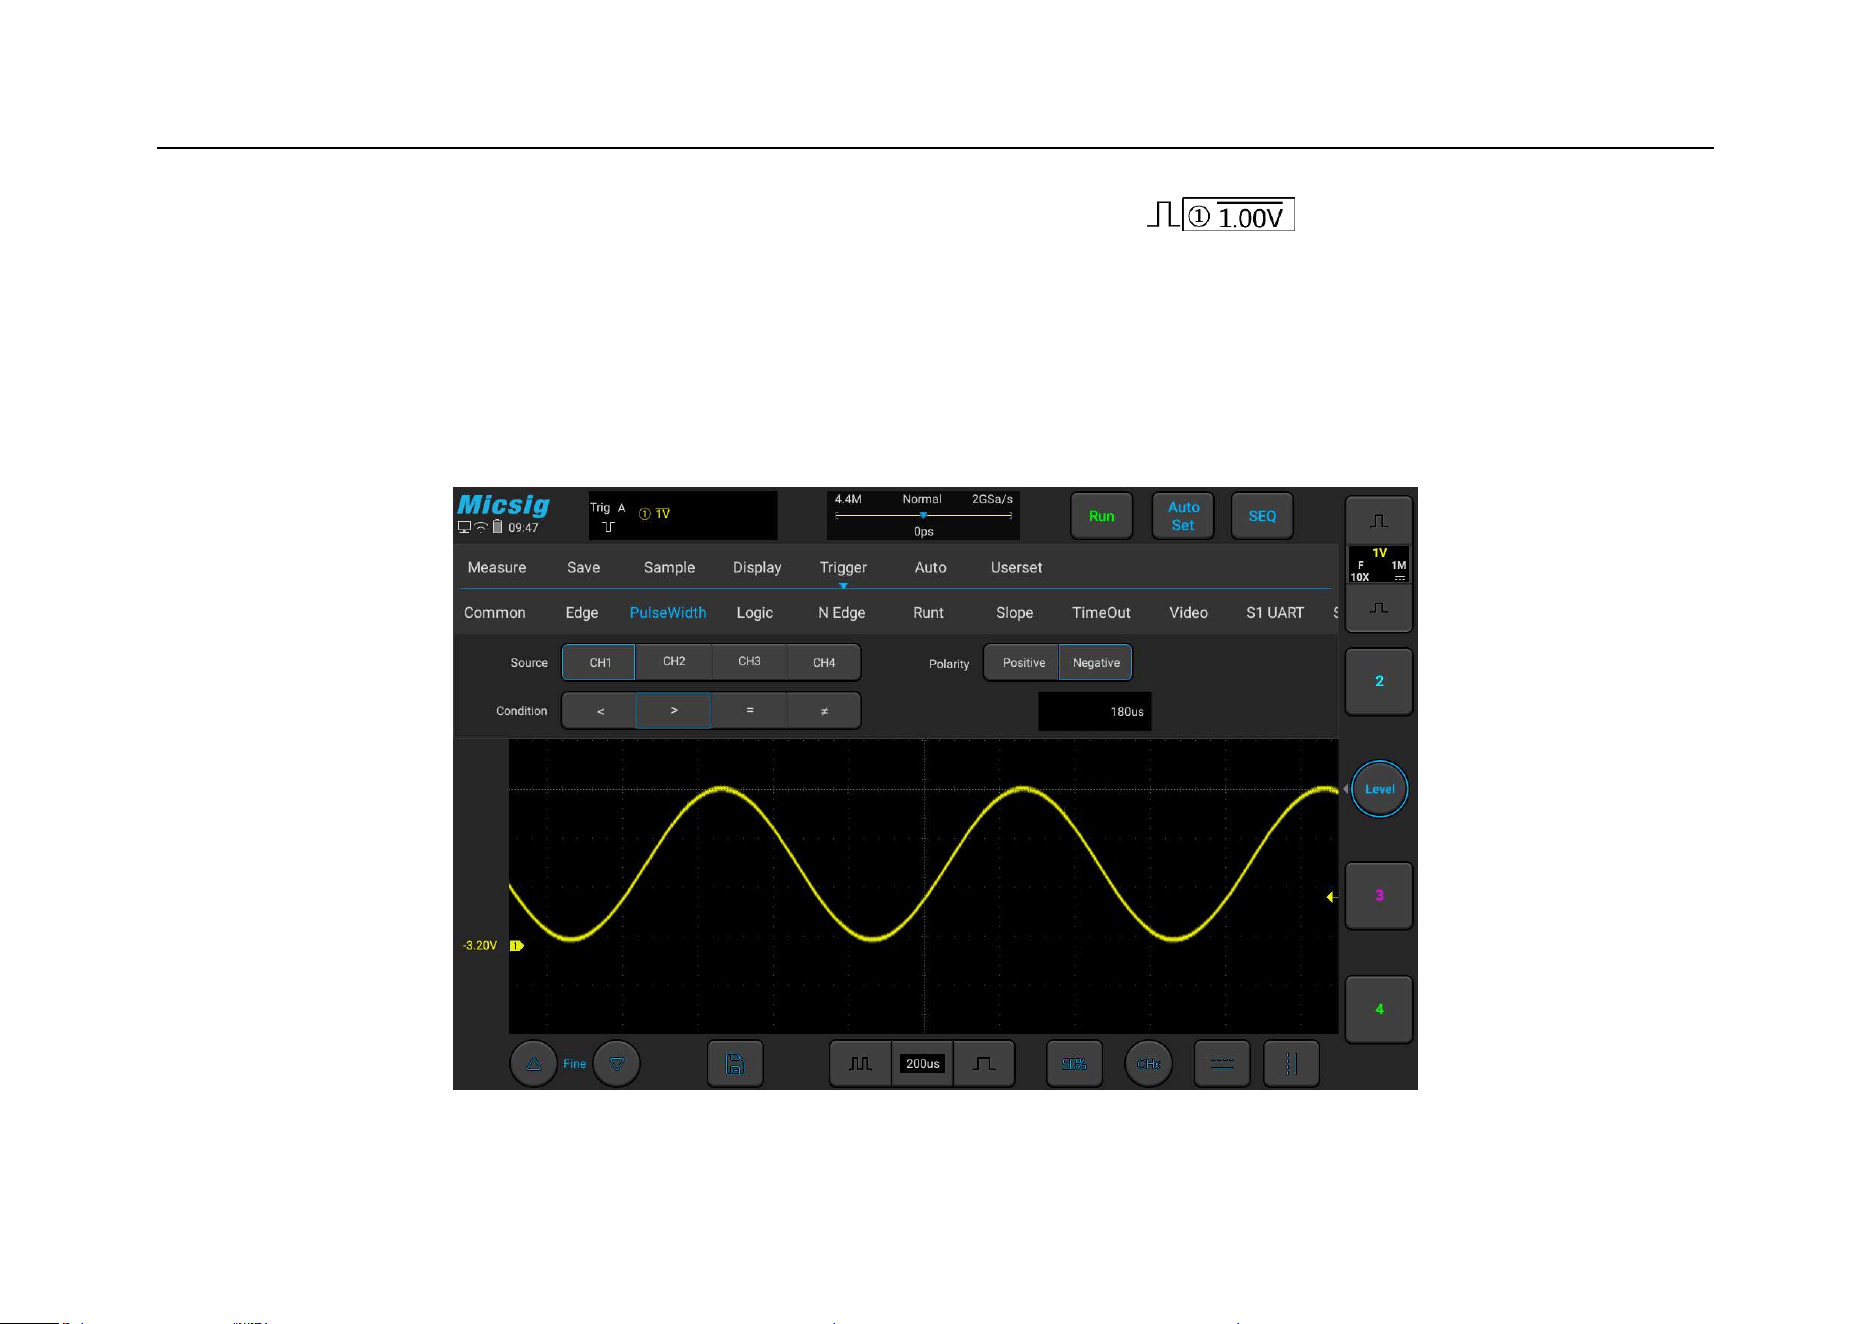1872x1324 pixels.
Task: Click the 2GSa/s sample rate text
Action: pyautogui.click(x=992, y=499)
